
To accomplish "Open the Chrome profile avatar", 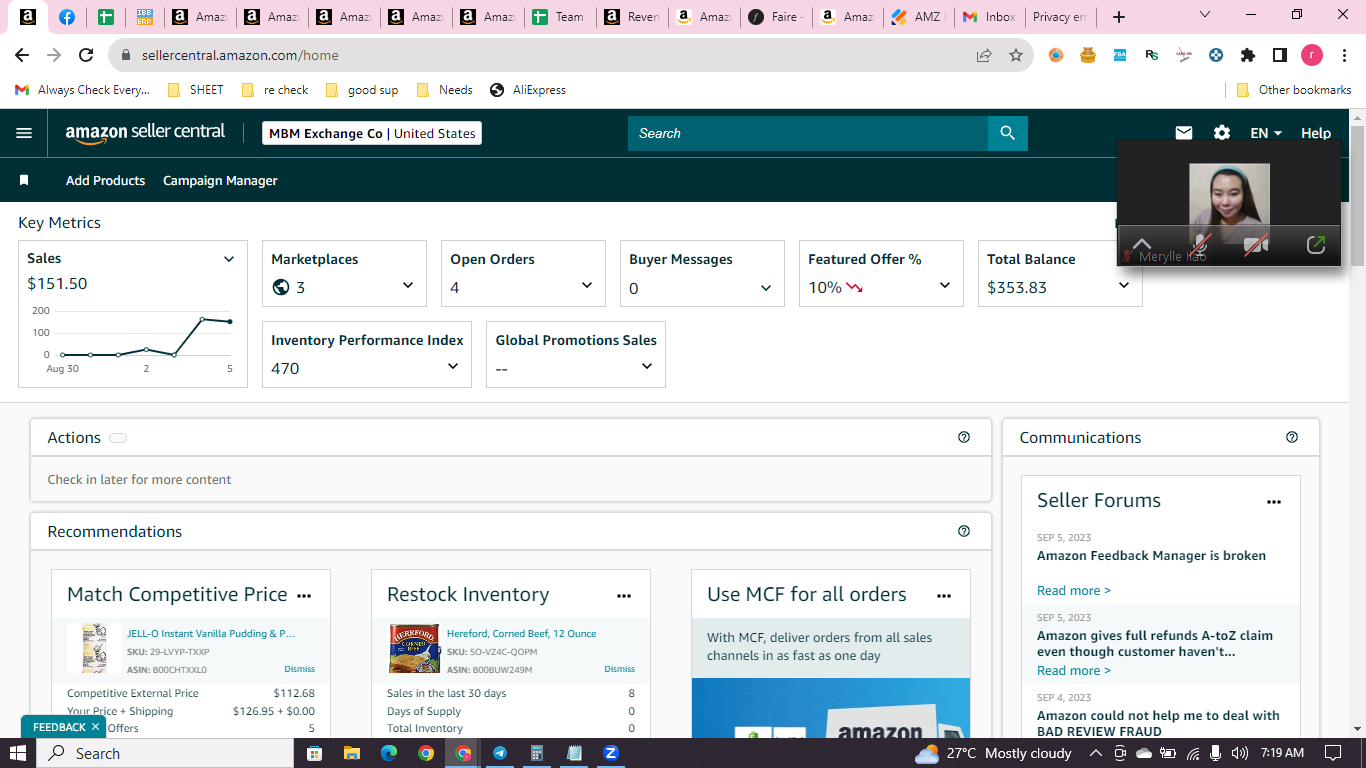I will point(1311,56).
